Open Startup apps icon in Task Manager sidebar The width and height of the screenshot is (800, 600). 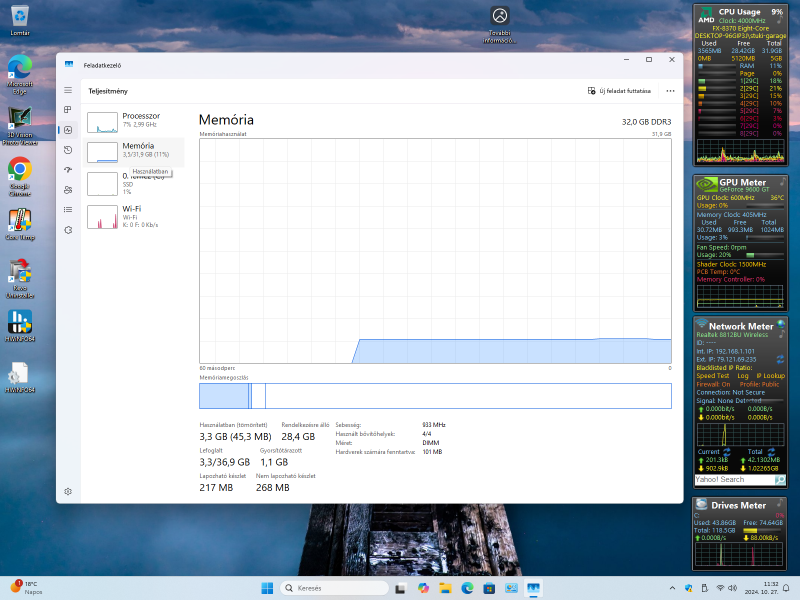[68, 170]
